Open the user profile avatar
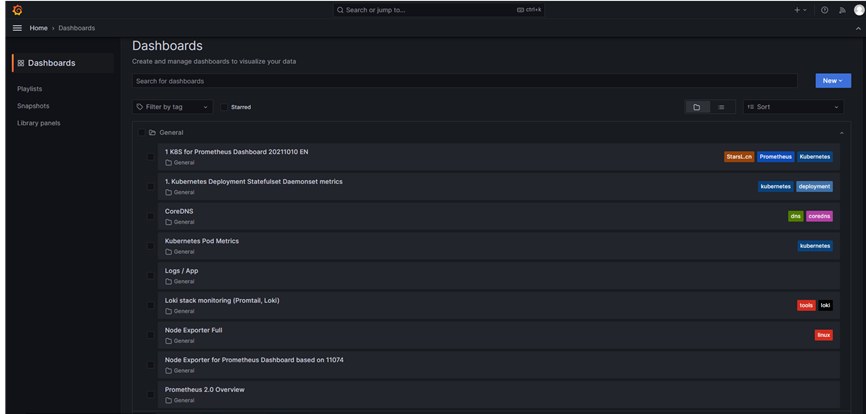This screenshot has width=866, height=414. click(859, 10)
